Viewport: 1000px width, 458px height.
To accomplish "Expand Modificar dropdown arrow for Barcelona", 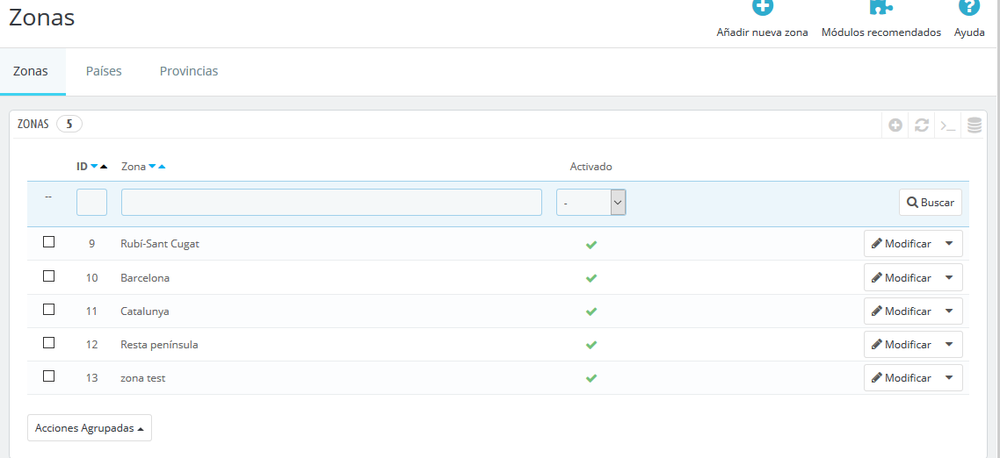I will pyautogui.click(x=949, y=277).
